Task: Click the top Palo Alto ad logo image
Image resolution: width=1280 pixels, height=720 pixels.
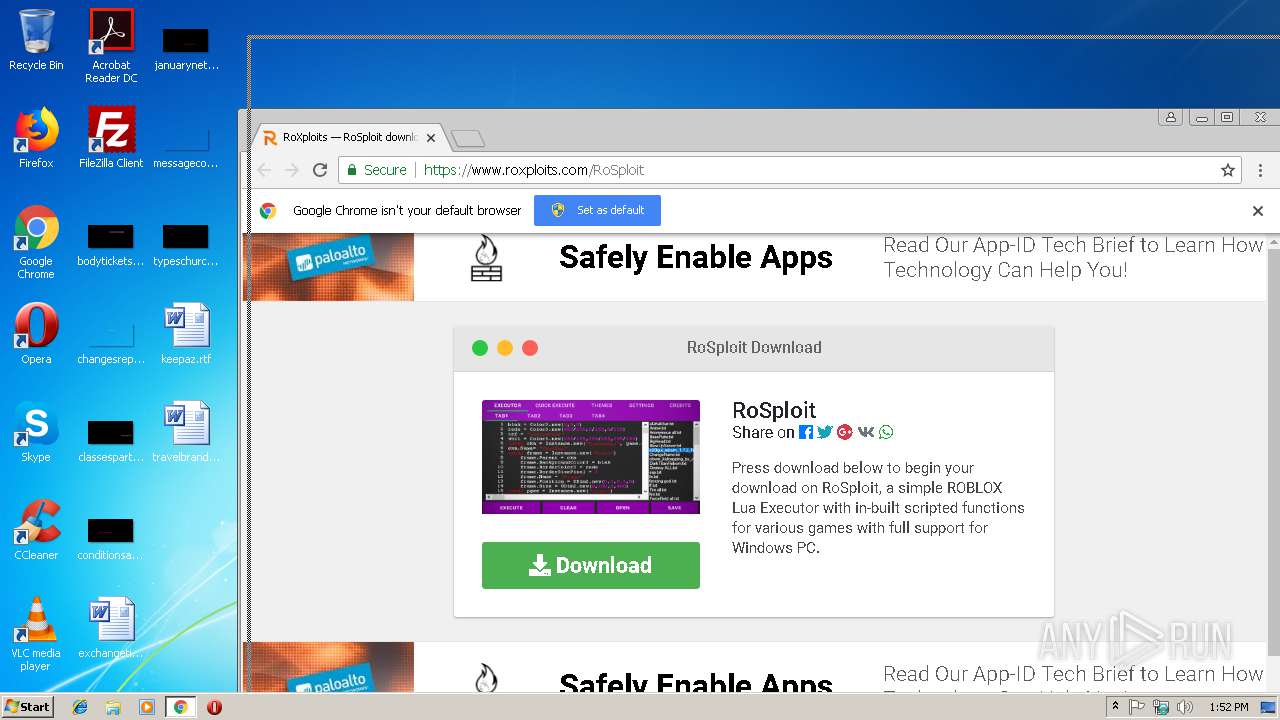Action: pos(329,266)
